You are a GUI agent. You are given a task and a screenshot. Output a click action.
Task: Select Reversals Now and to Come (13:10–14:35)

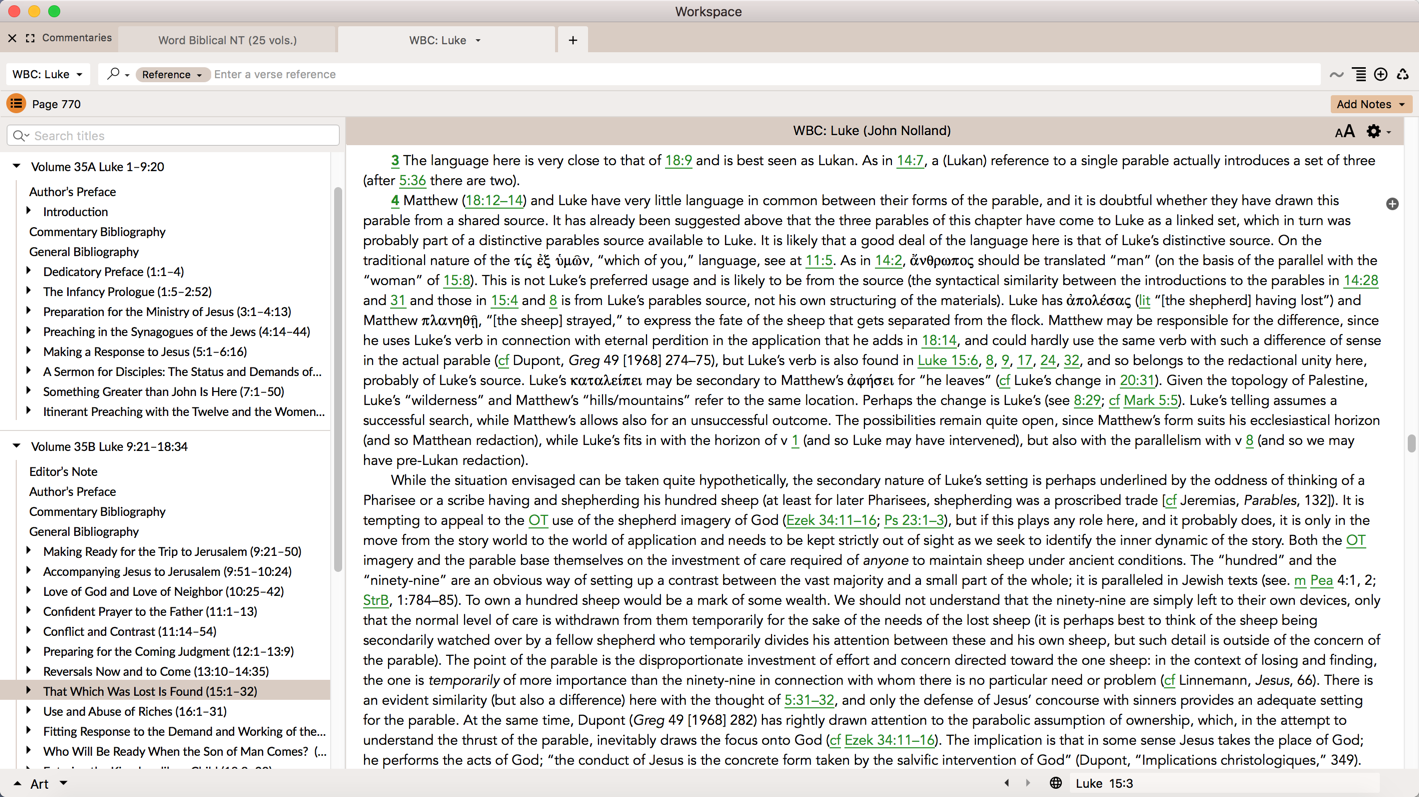156,672
